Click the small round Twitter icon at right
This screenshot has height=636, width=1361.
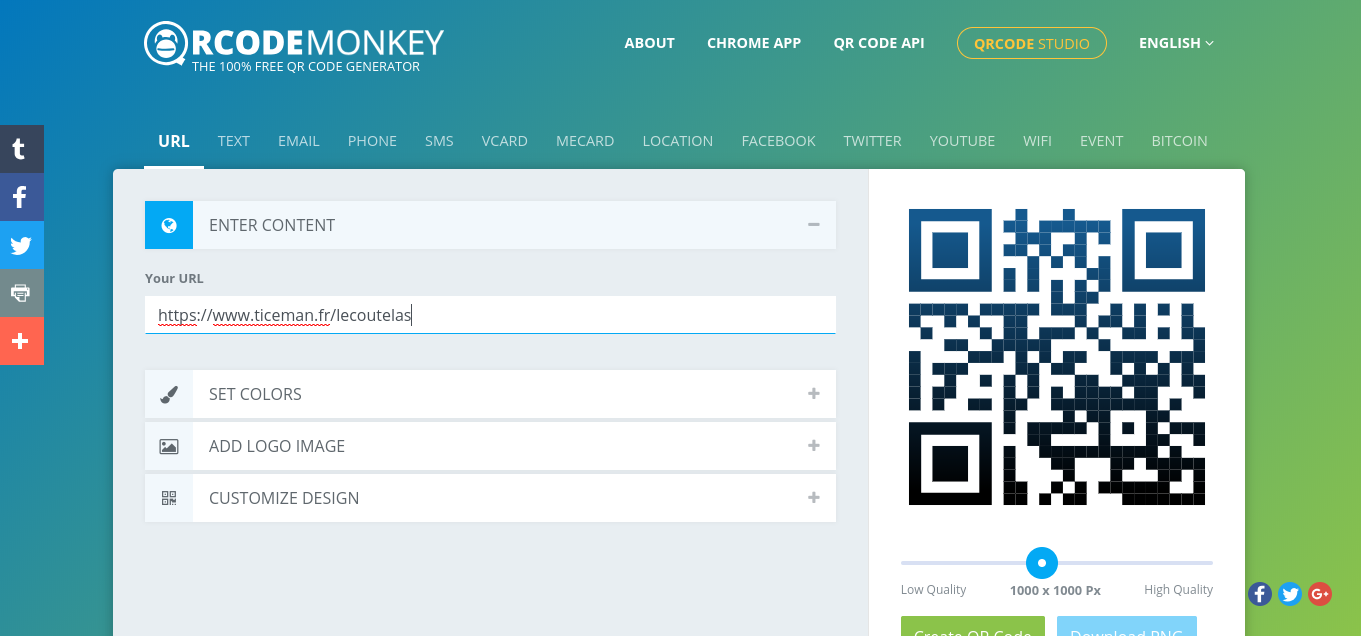click(x=1290, y=594)
